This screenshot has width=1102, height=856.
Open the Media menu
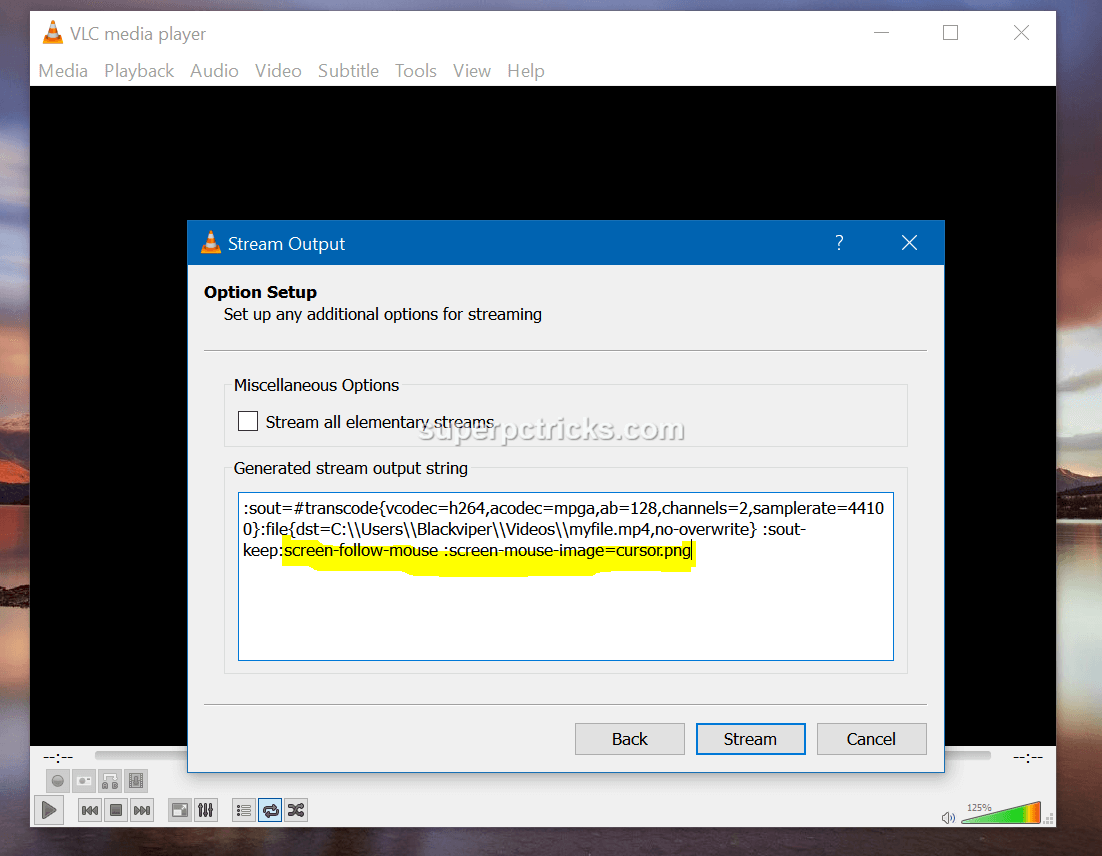(62, 70)
